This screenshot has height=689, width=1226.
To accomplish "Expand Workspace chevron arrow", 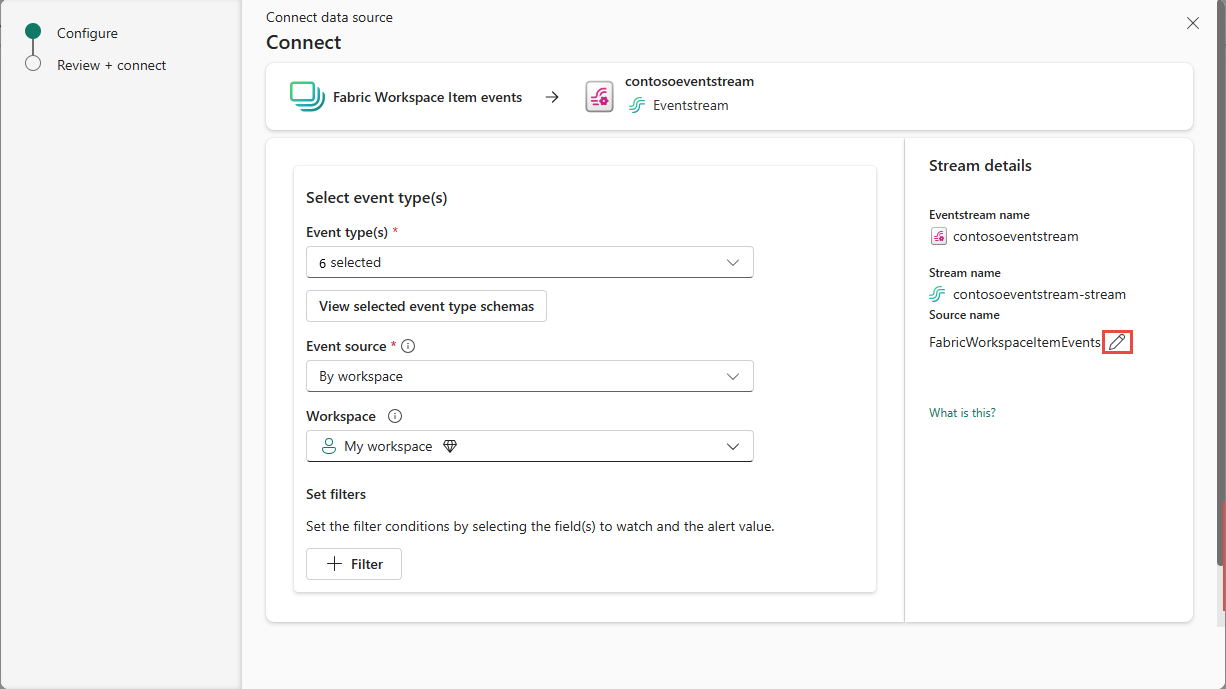I will coord(733,446).
